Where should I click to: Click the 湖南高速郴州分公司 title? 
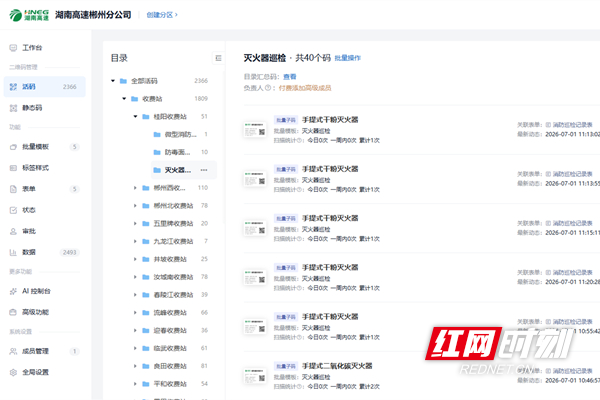click(93, 15)
